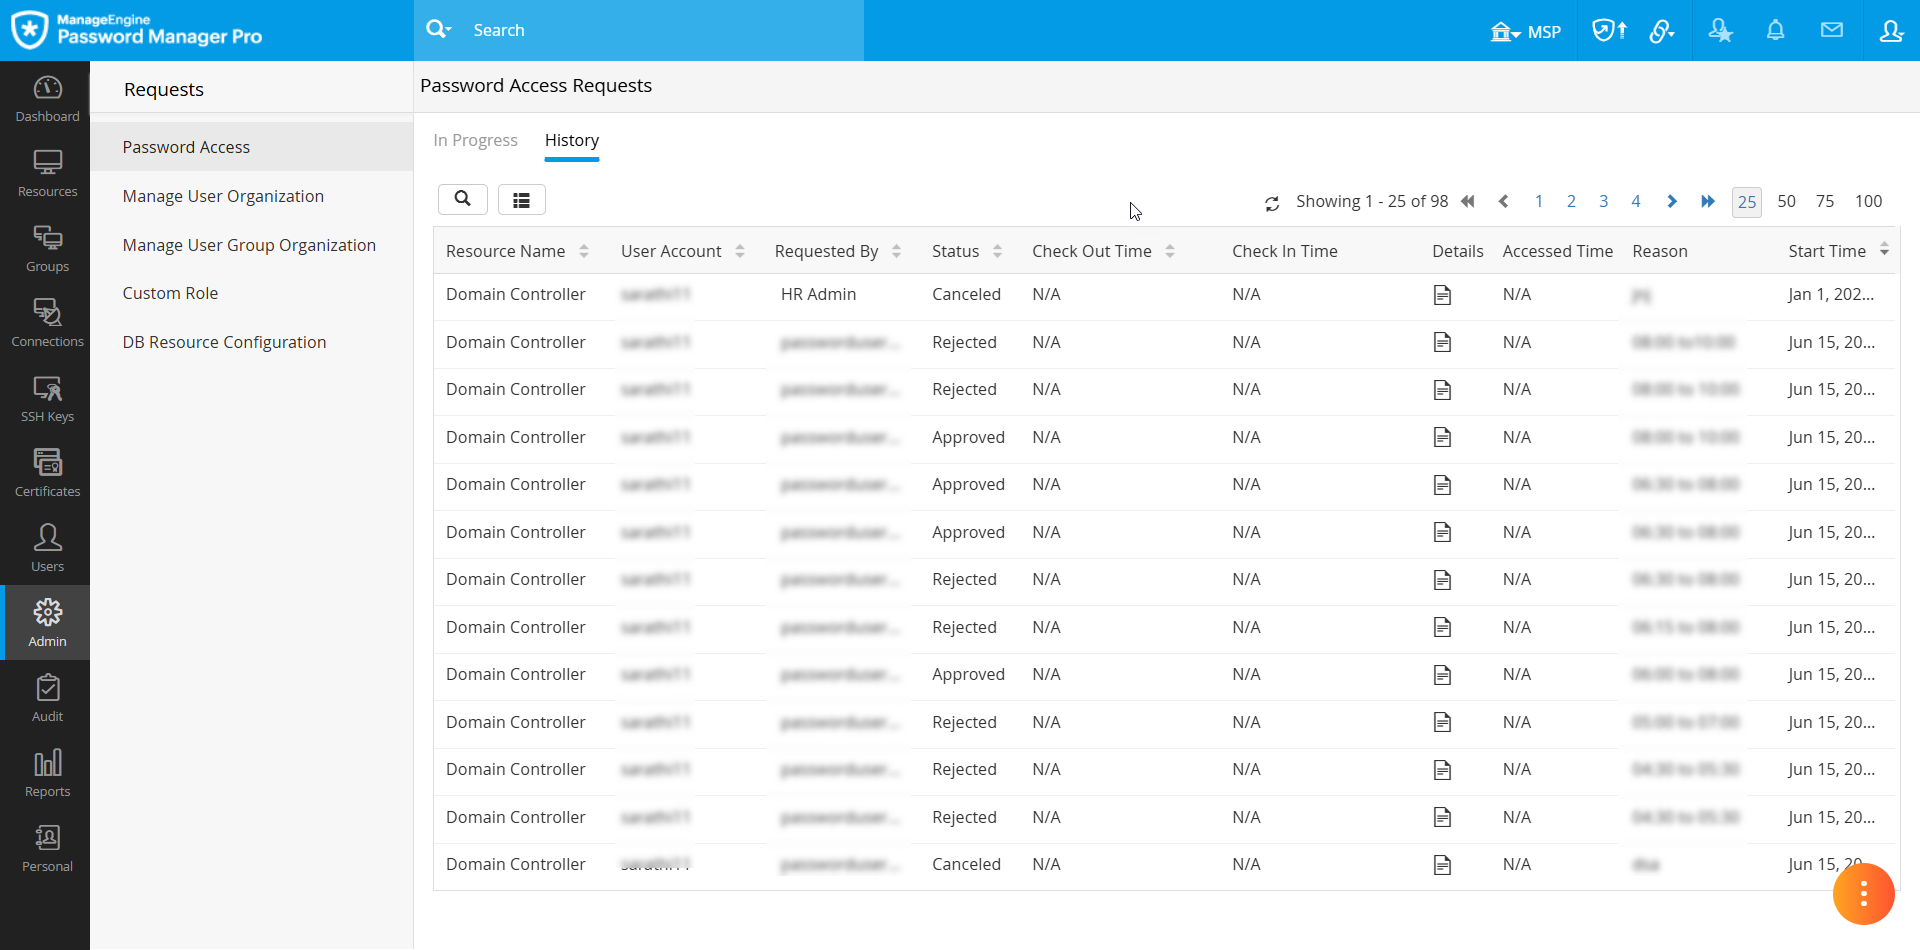Click the orange floating actions button
1920x950 pixels.
(x=1863, y=893)
